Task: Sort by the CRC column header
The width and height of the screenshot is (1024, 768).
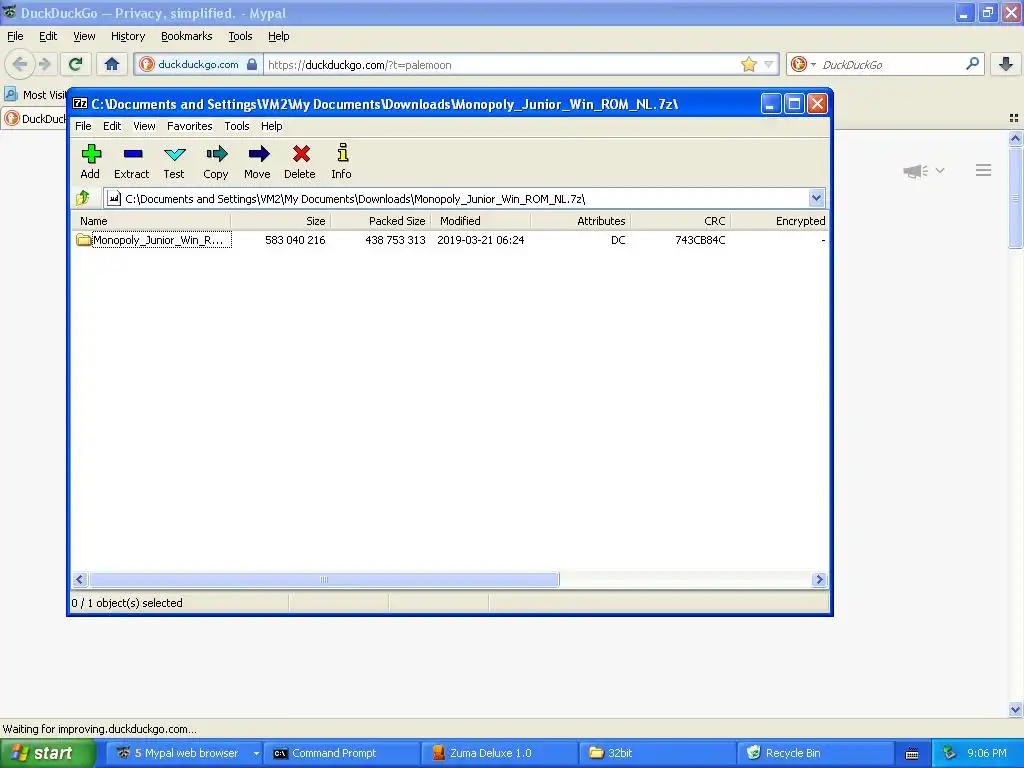Action: (x=680, y=221)
